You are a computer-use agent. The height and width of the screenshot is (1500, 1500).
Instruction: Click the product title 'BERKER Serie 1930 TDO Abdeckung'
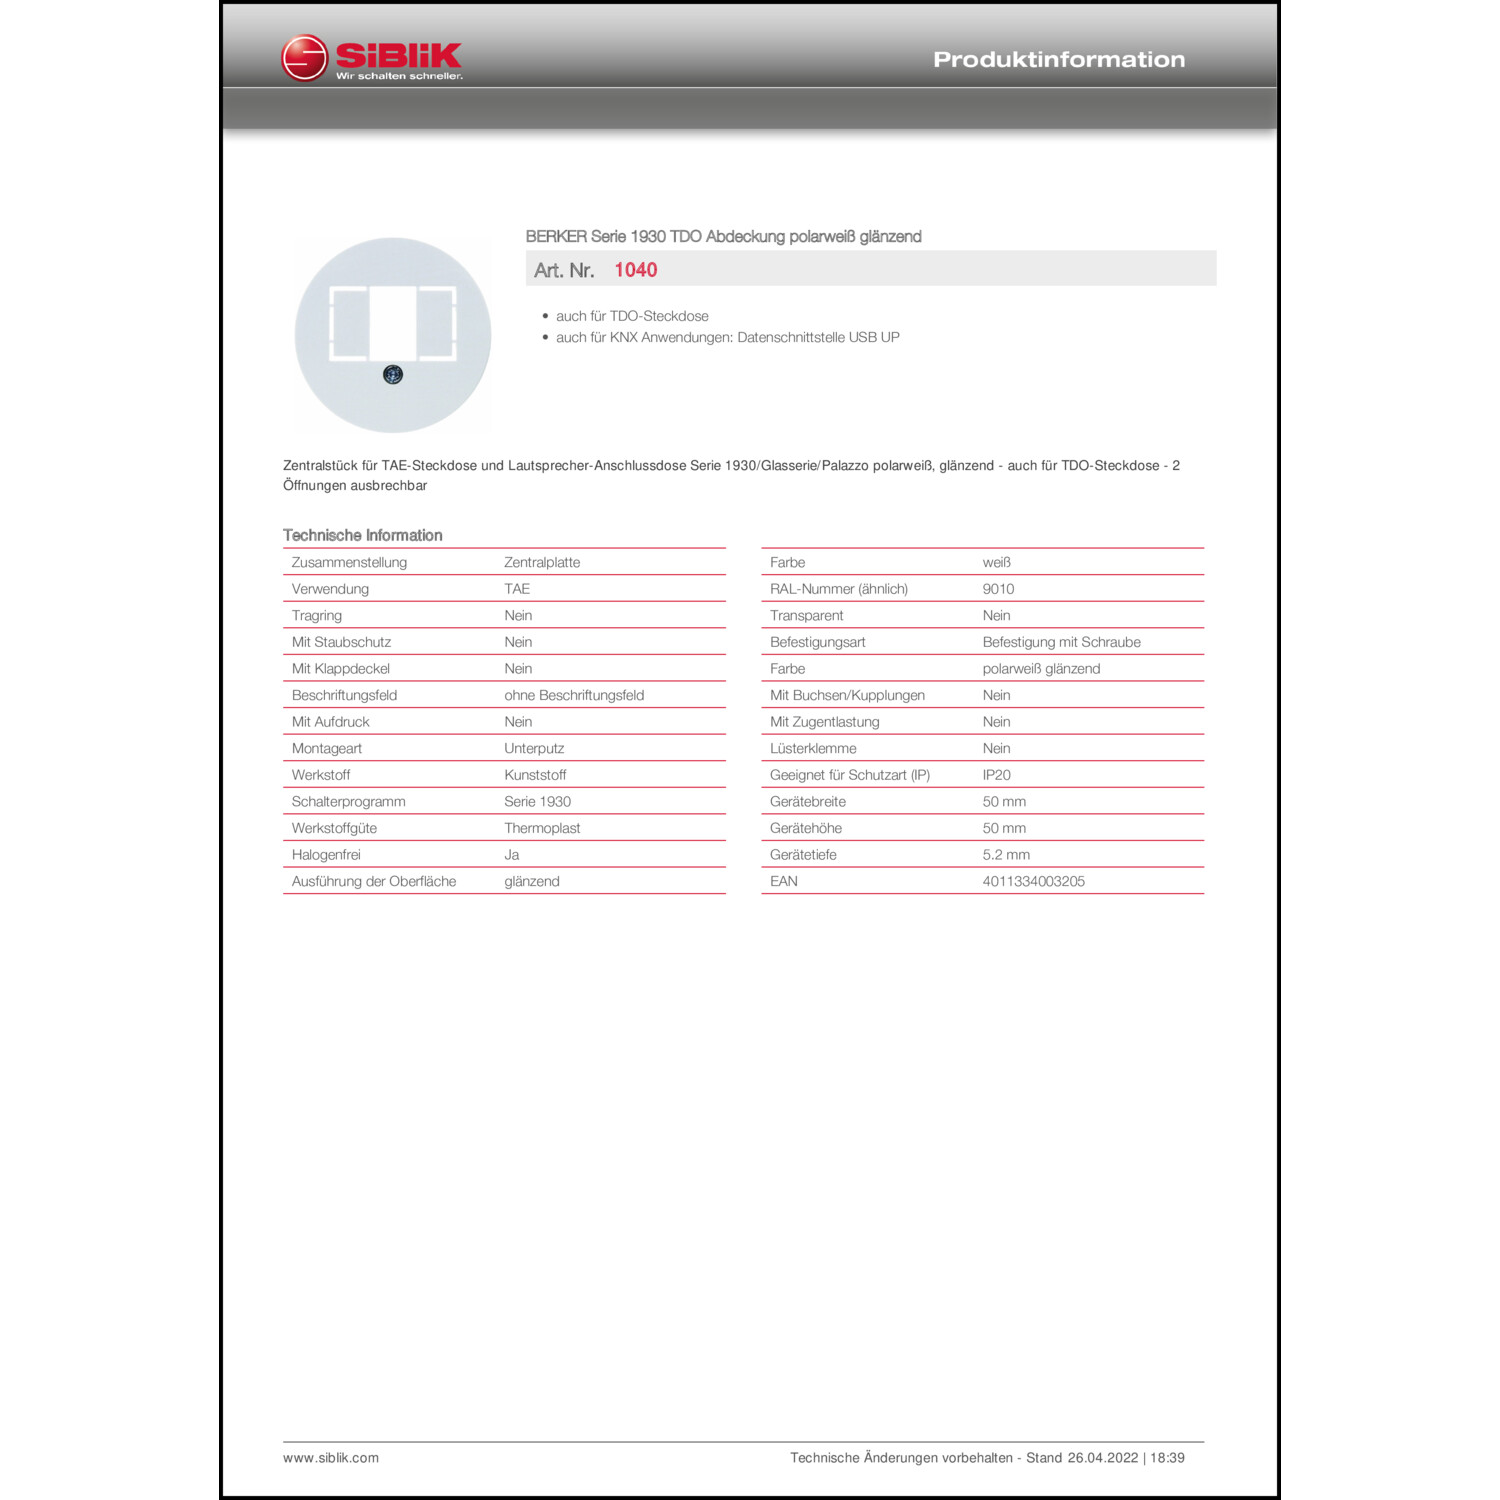[x=723, y=236]
